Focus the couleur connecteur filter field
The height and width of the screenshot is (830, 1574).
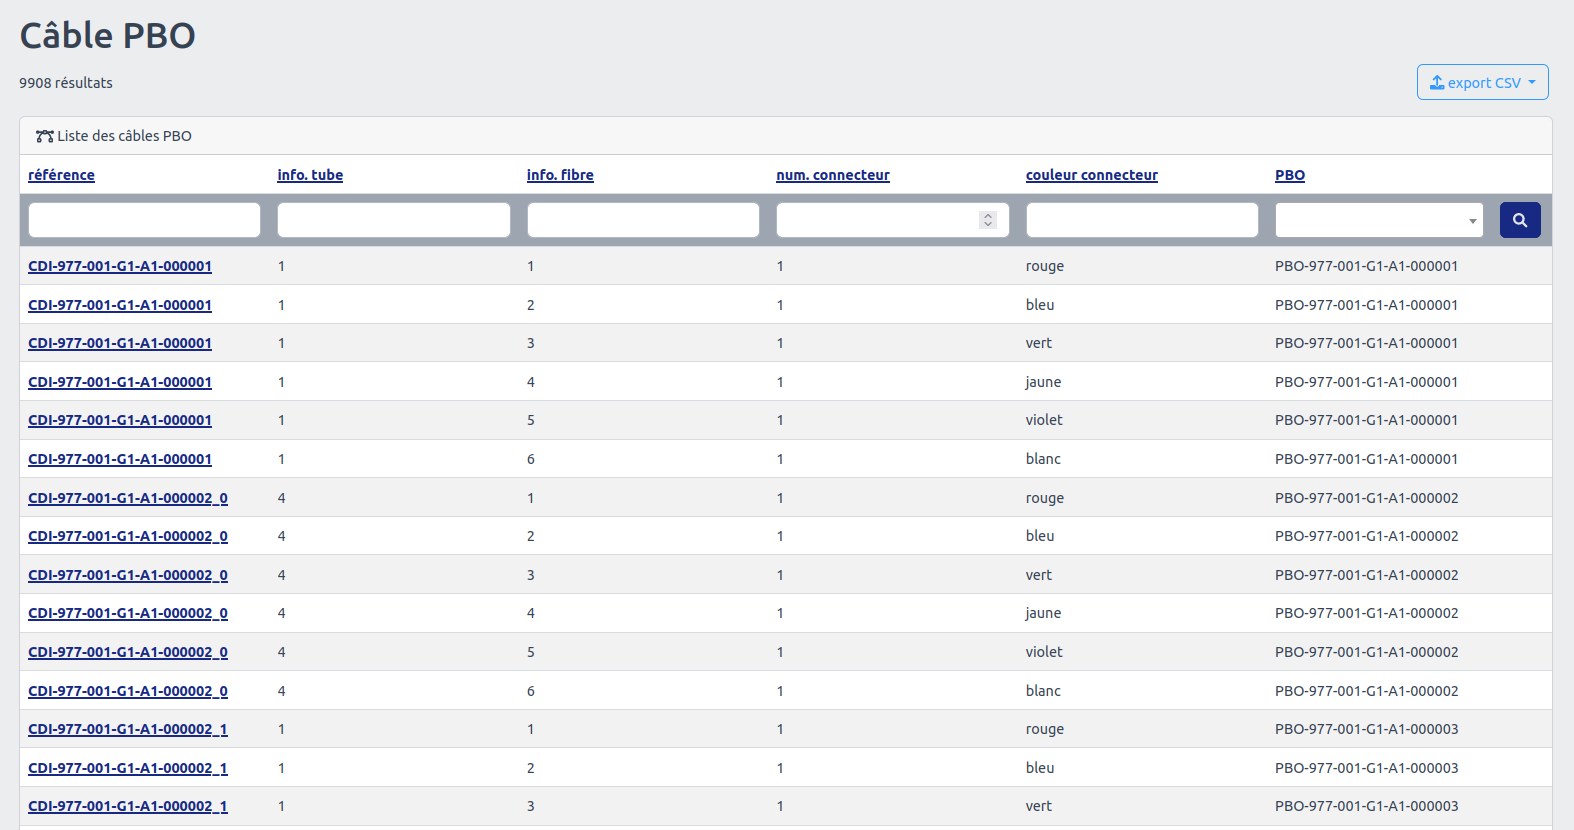1141,220
